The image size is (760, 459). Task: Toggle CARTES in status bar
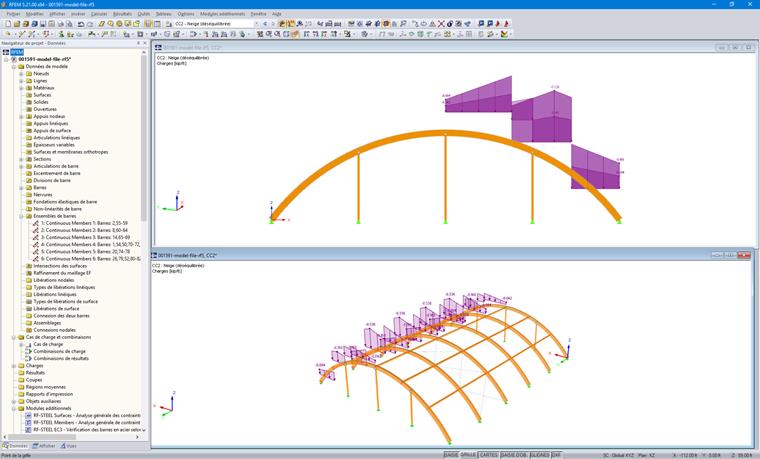tap(489, 455)
